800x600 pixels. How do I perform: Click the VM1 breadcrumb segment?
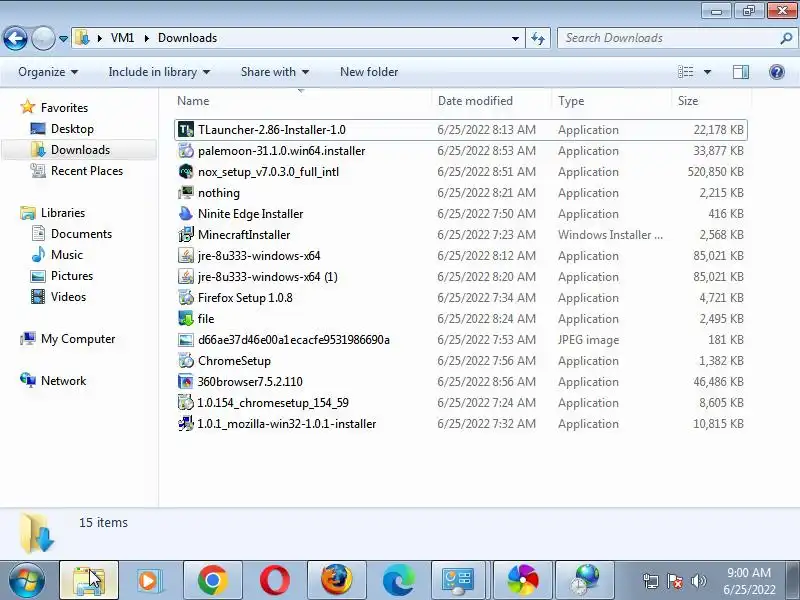click(122, 38)
